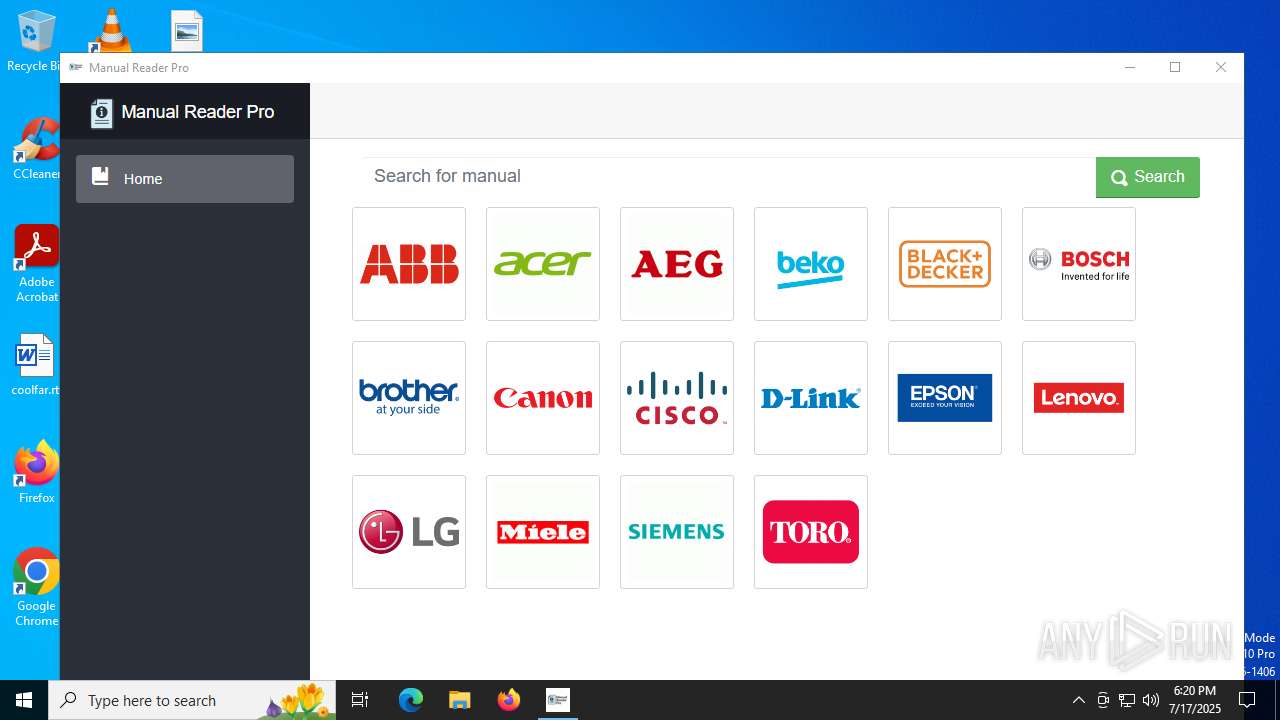1280x720 pixels.
Task: Select the Firefox desktop shortcut
Action: [x=36, y=472]
